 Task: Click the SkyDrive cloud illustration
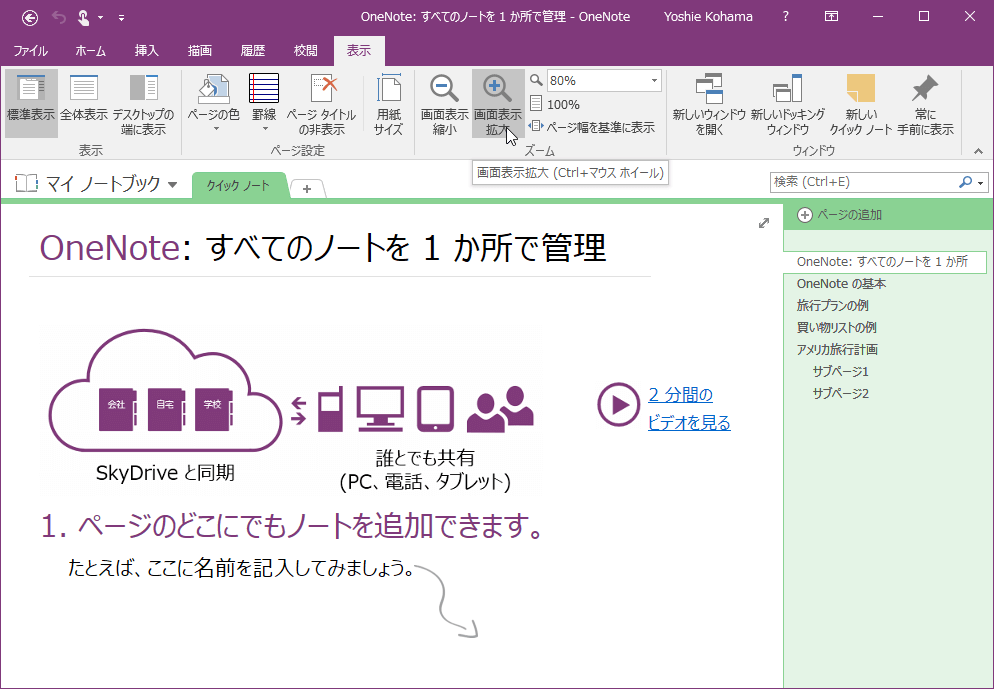pos(164,392)
